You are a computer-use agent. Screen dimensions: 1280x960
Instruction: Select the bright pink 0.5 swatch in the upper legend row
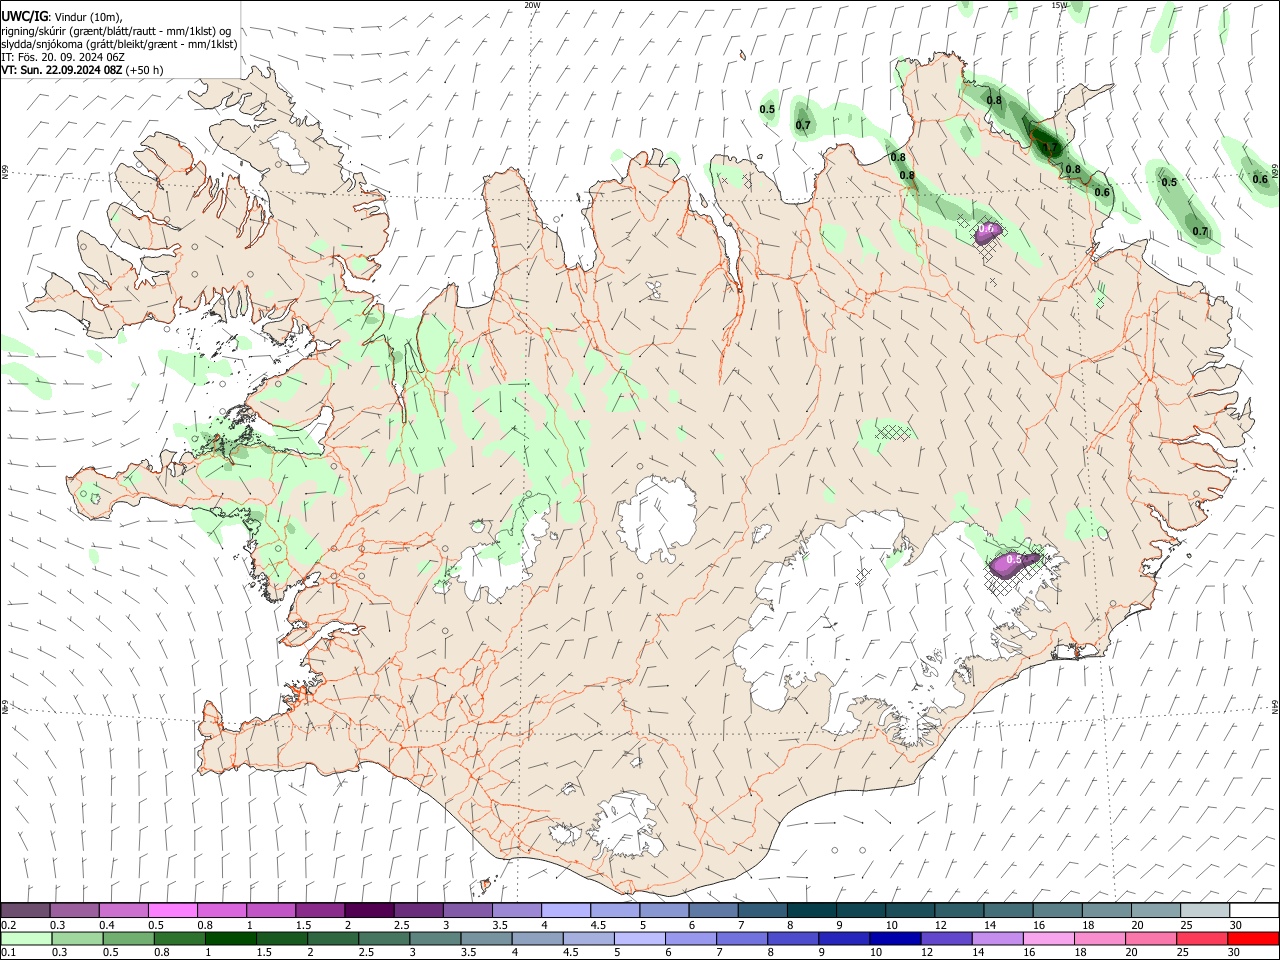click(x=173, y=911)
